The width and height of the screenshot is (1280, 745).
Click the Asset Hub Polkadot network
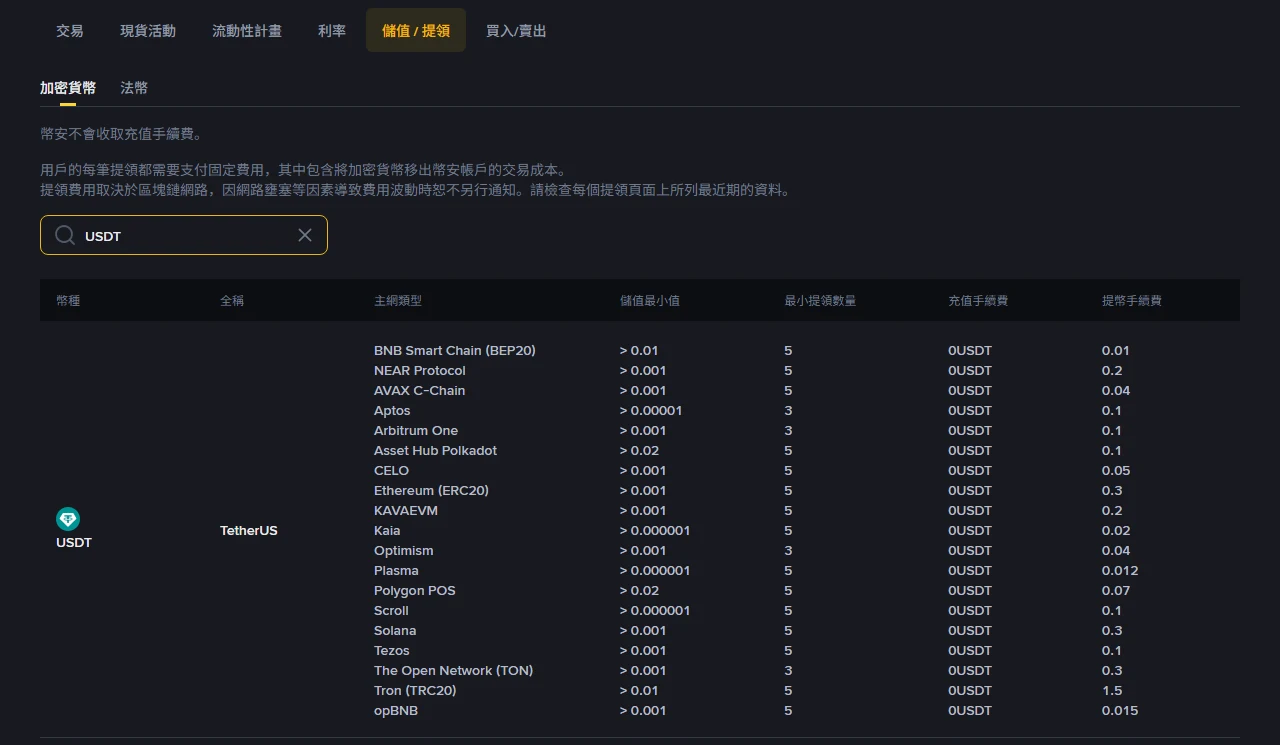pos(435,450)
